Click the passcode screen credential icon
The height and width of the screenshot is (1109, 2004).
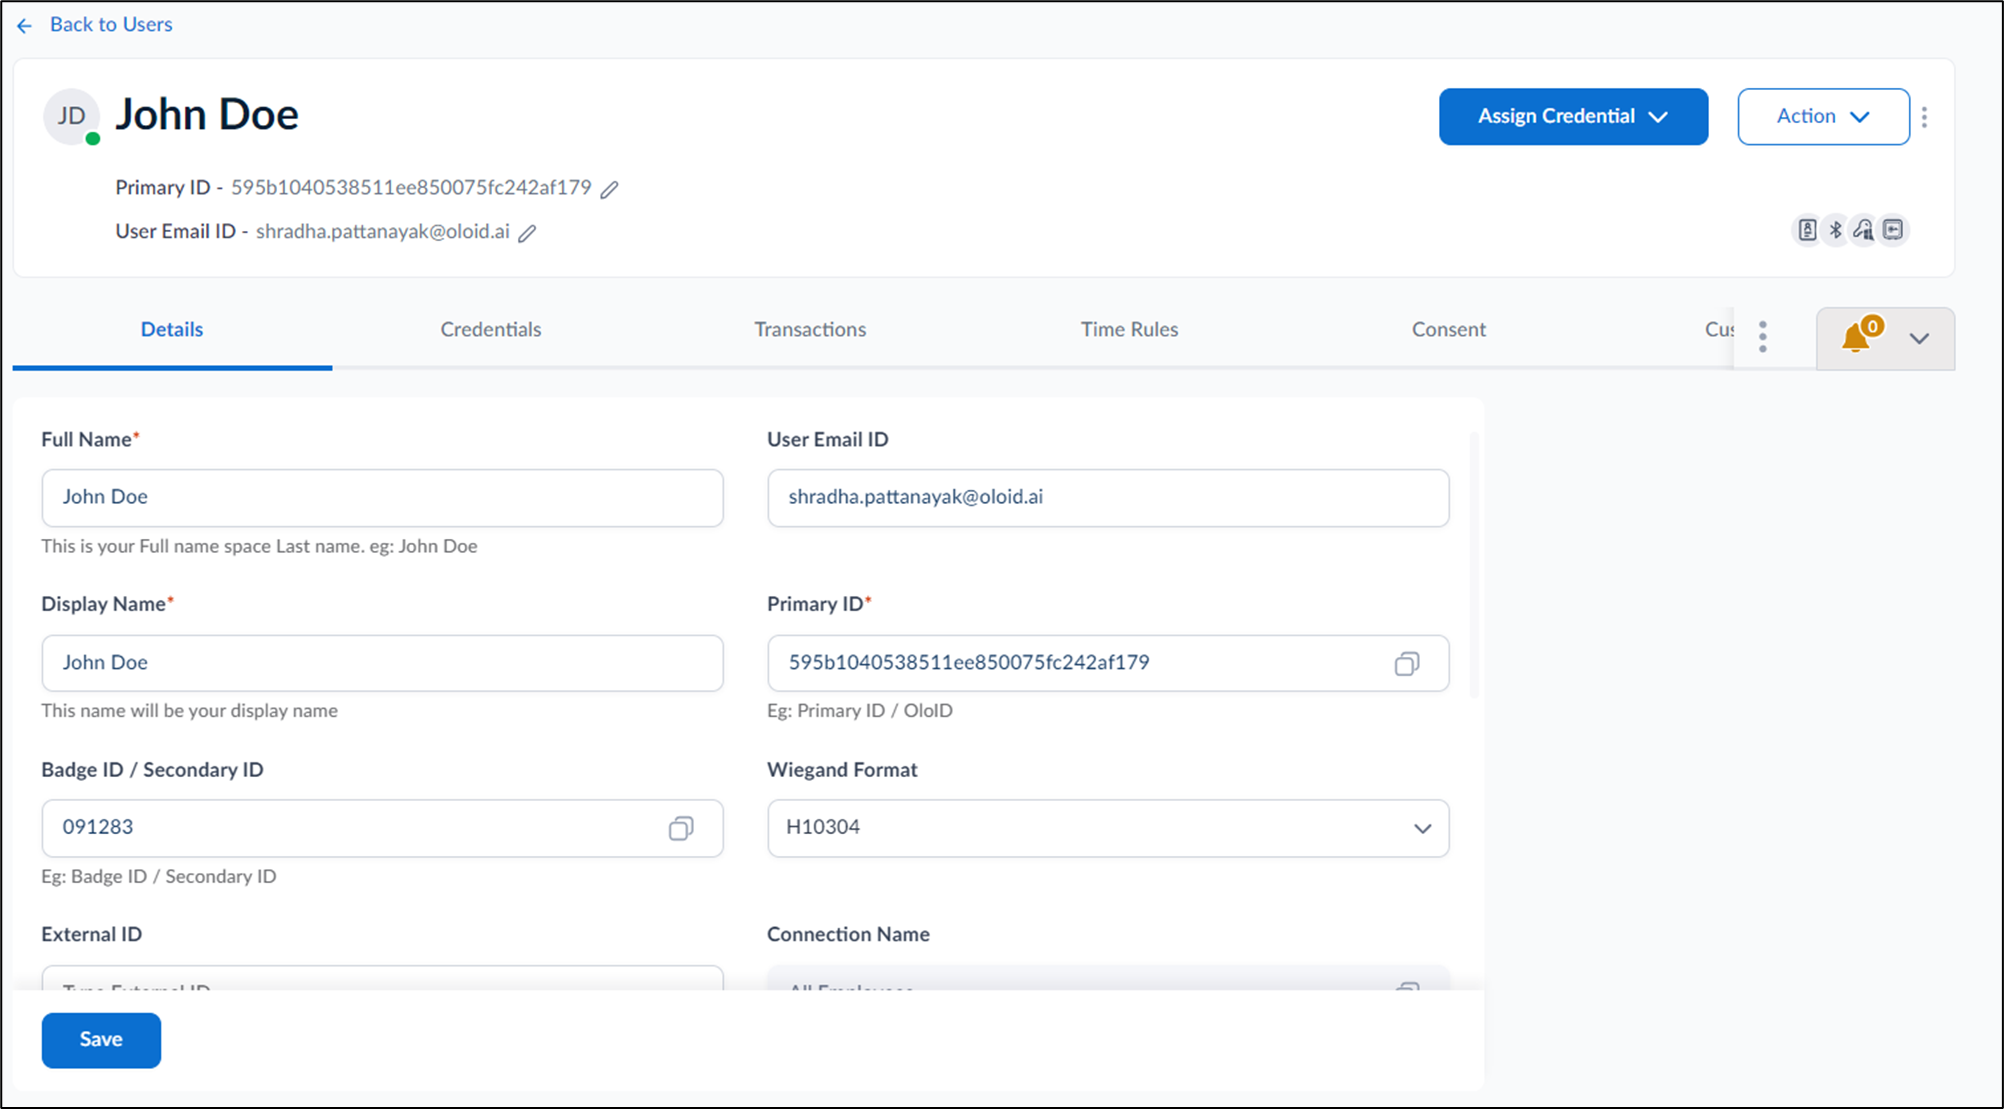pos(1893,230)
